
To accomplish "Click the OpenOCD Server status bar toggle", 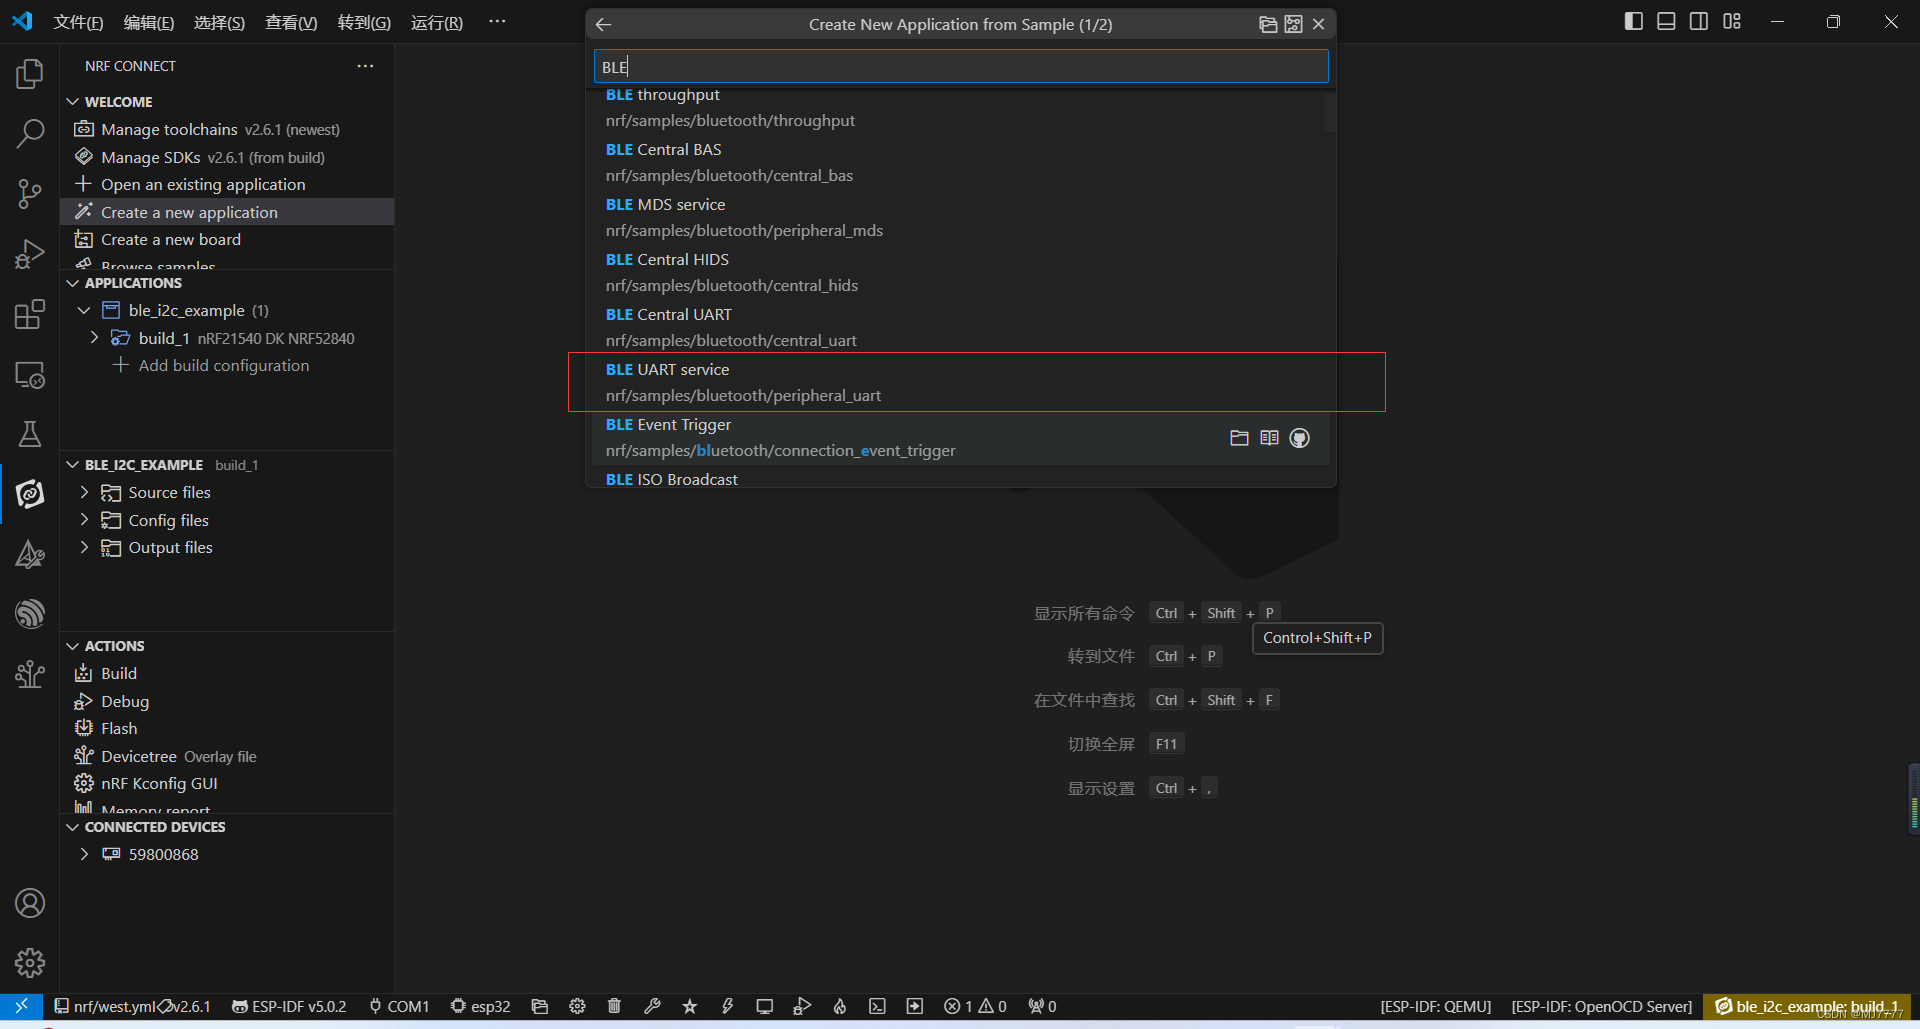I will 1600,1006.
